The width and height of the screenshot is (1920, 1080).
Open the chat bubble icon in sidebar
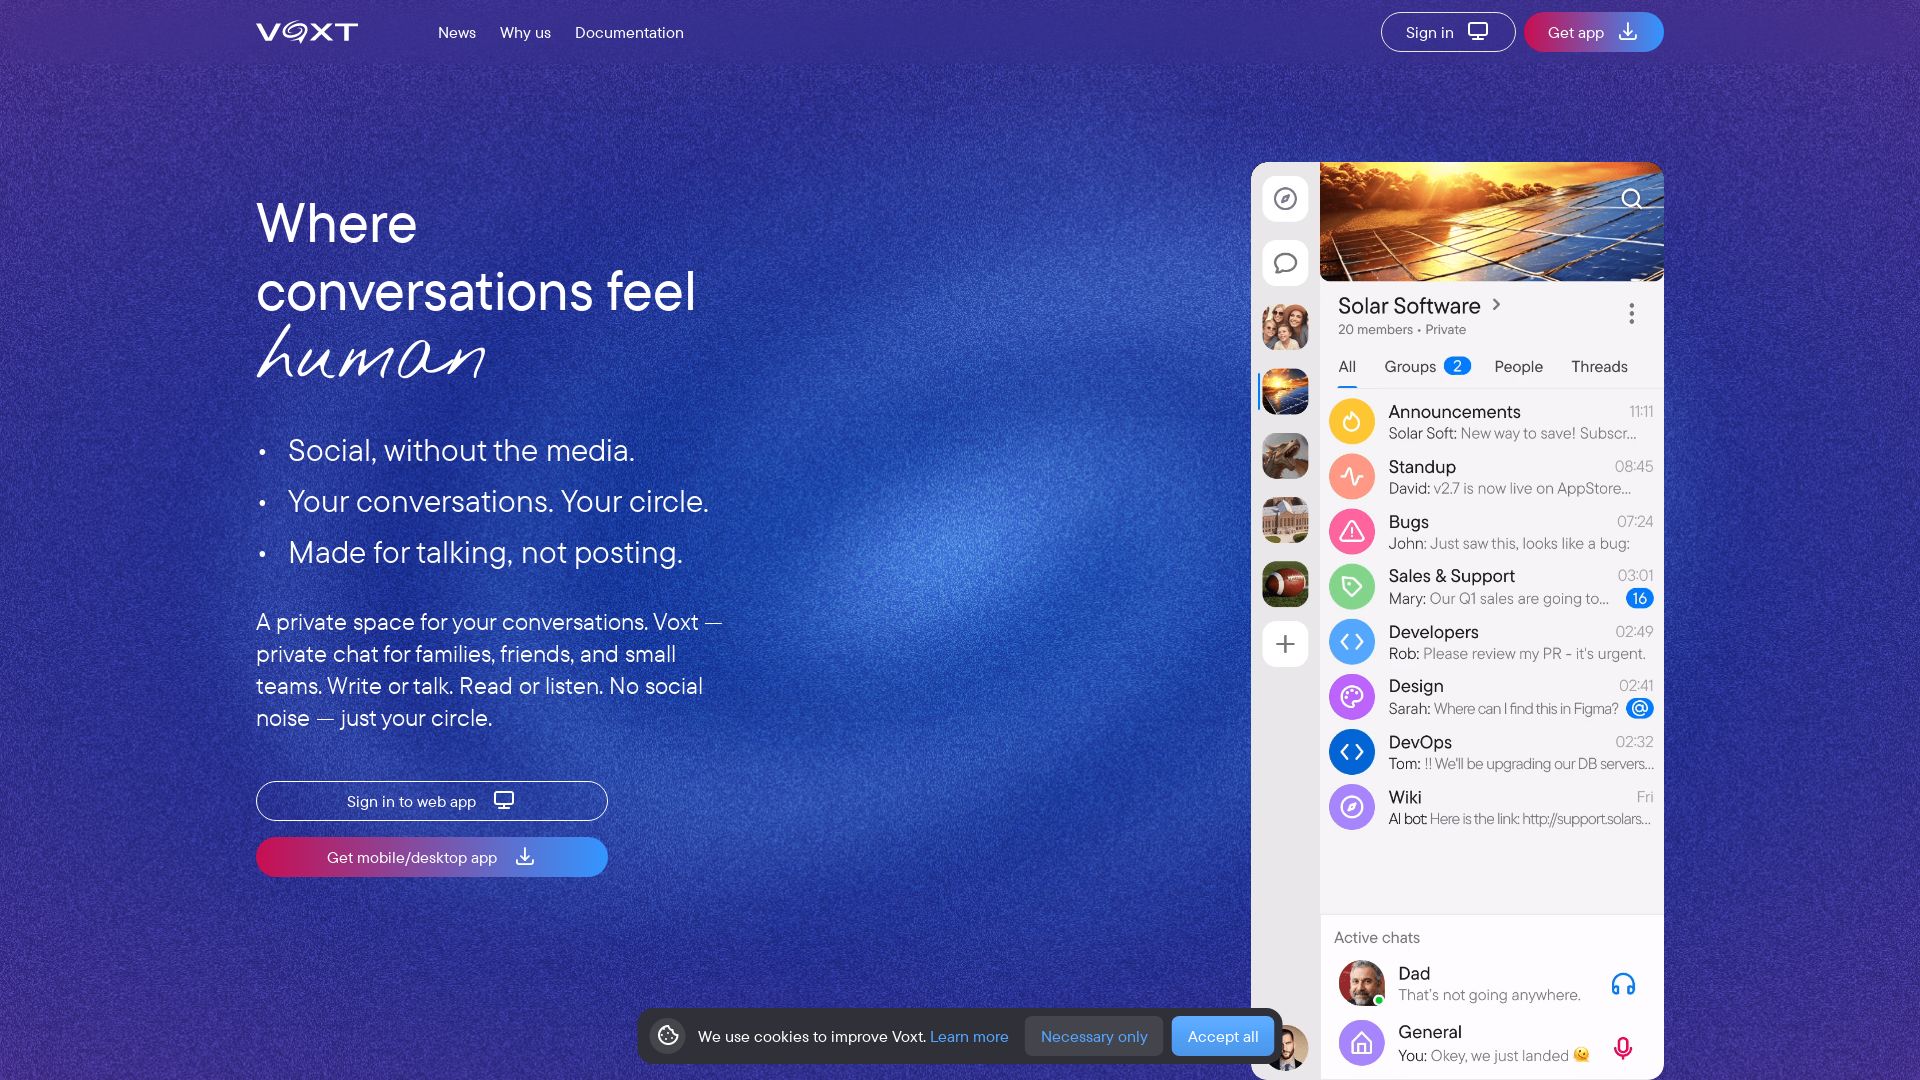tap(1285, 263)
